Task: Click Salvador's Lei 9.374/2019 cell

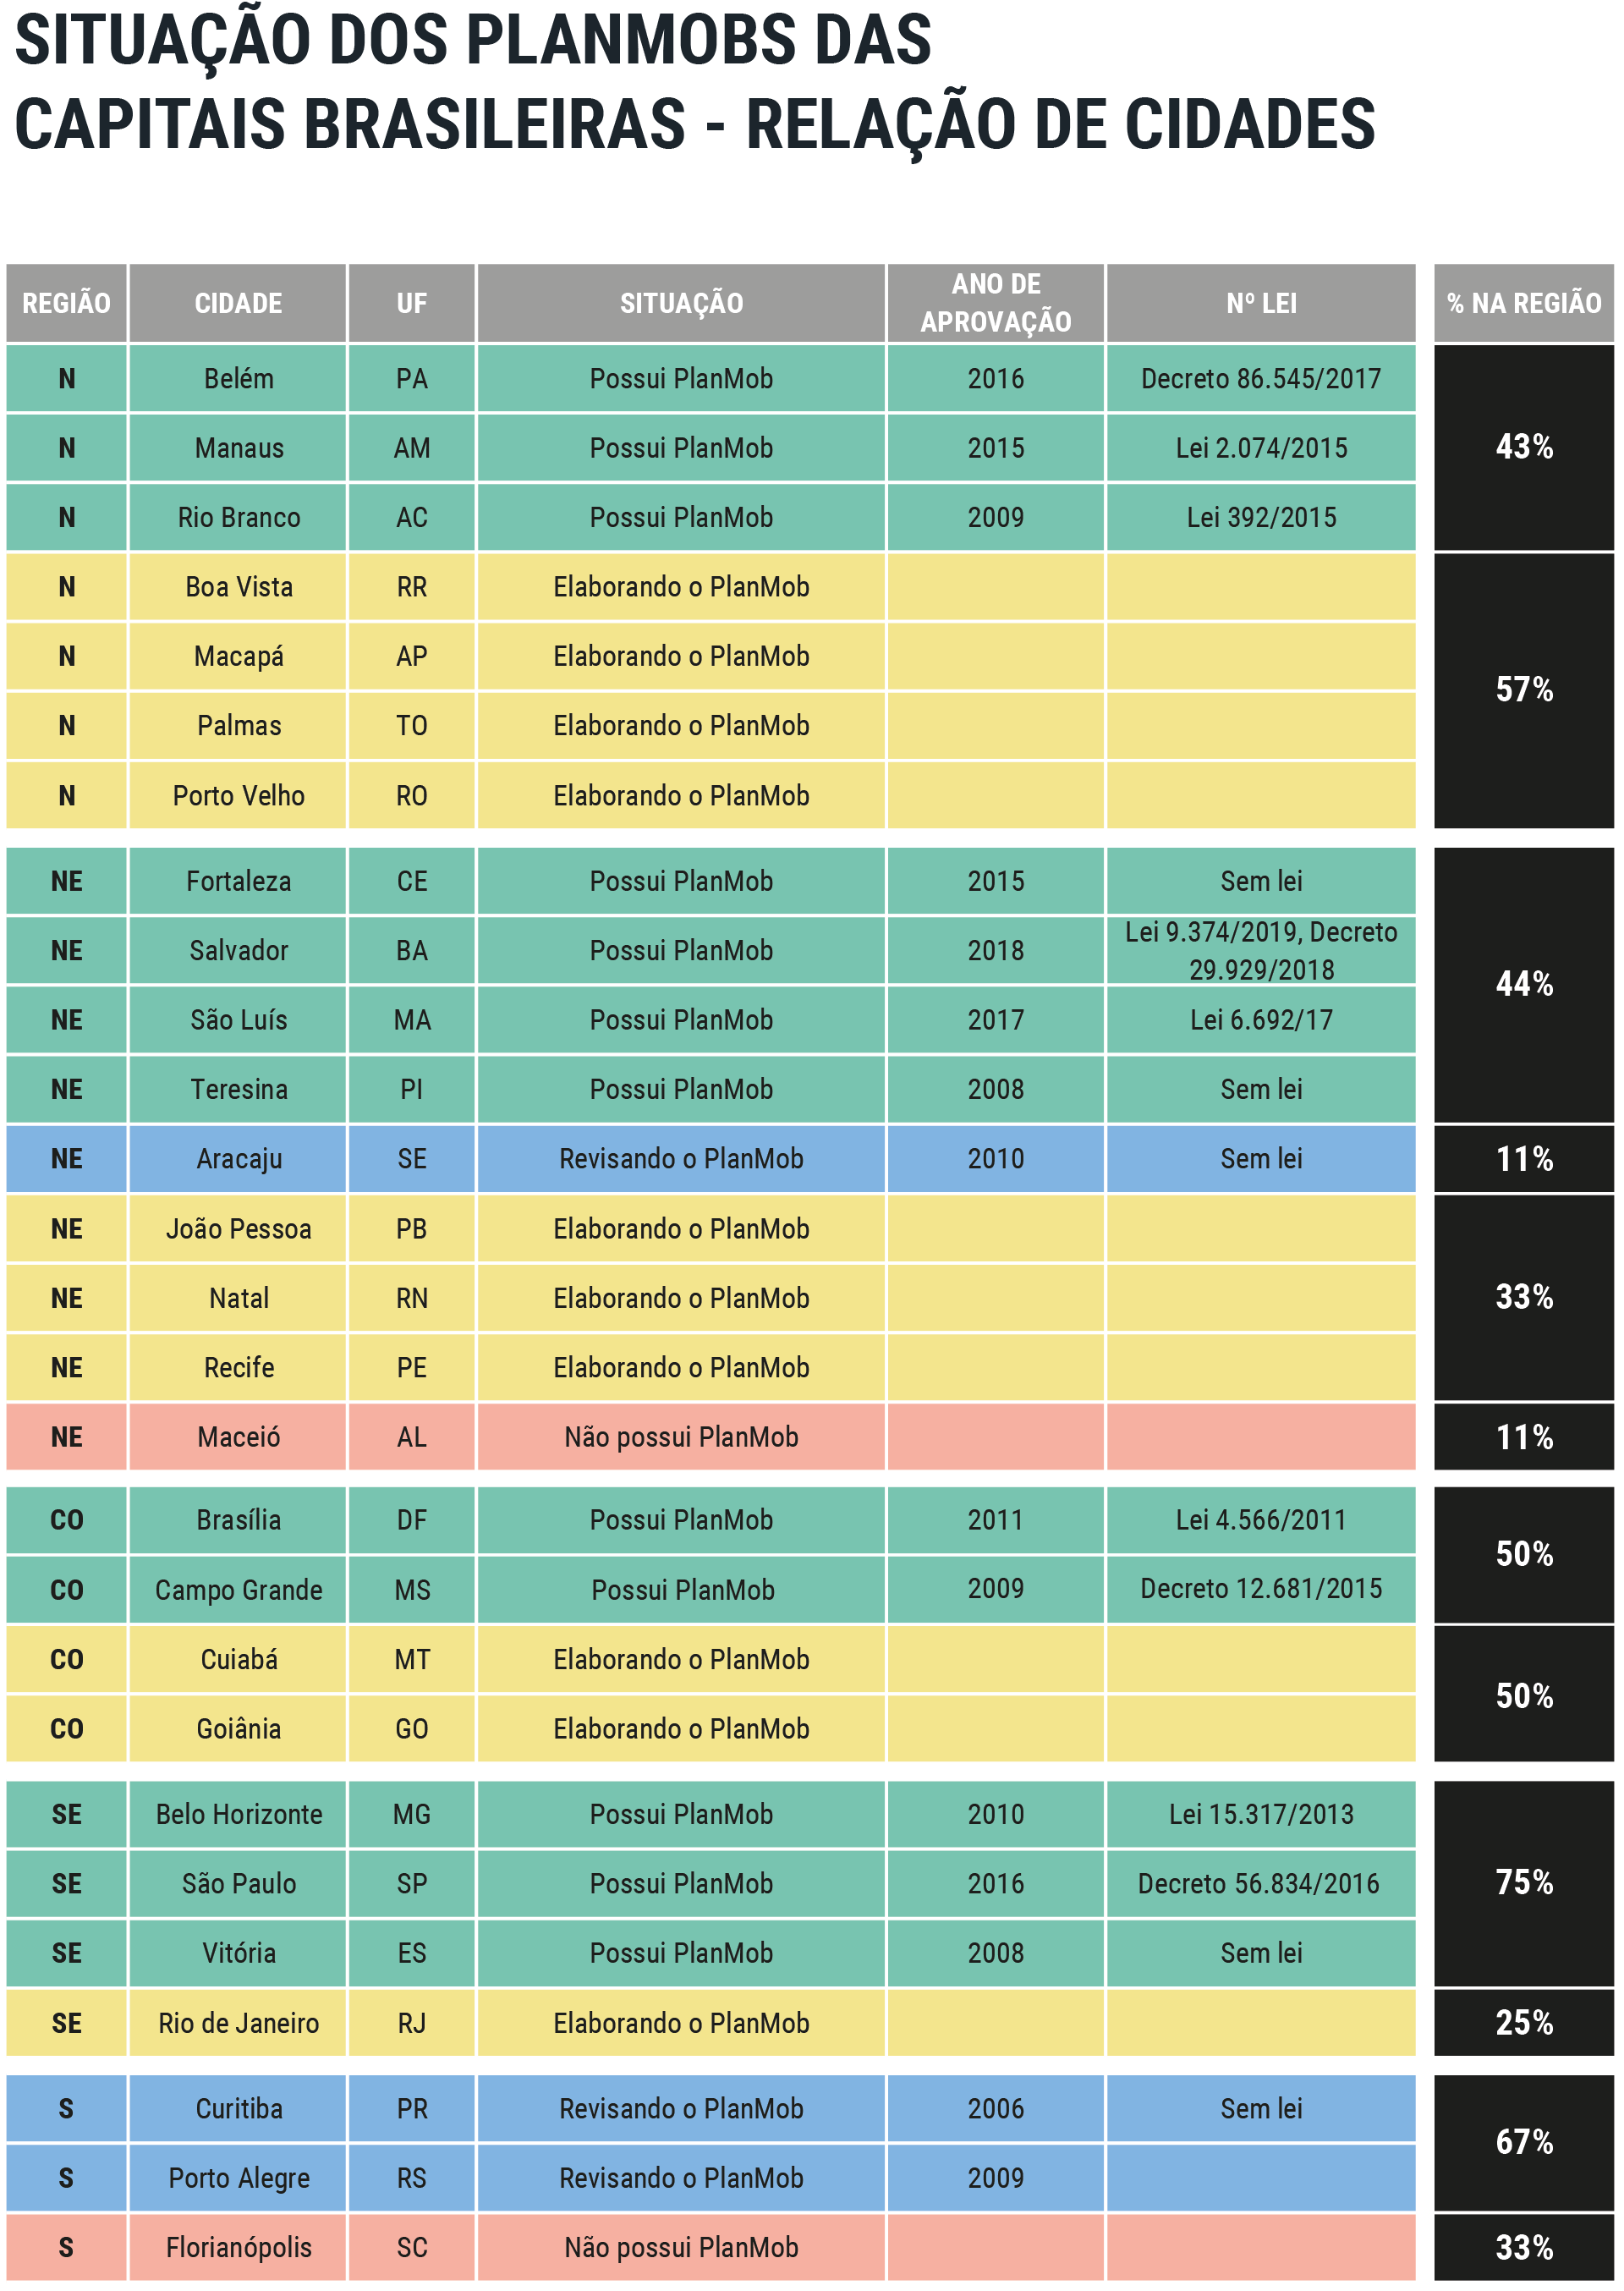Action: click(x=1260, y=950)
